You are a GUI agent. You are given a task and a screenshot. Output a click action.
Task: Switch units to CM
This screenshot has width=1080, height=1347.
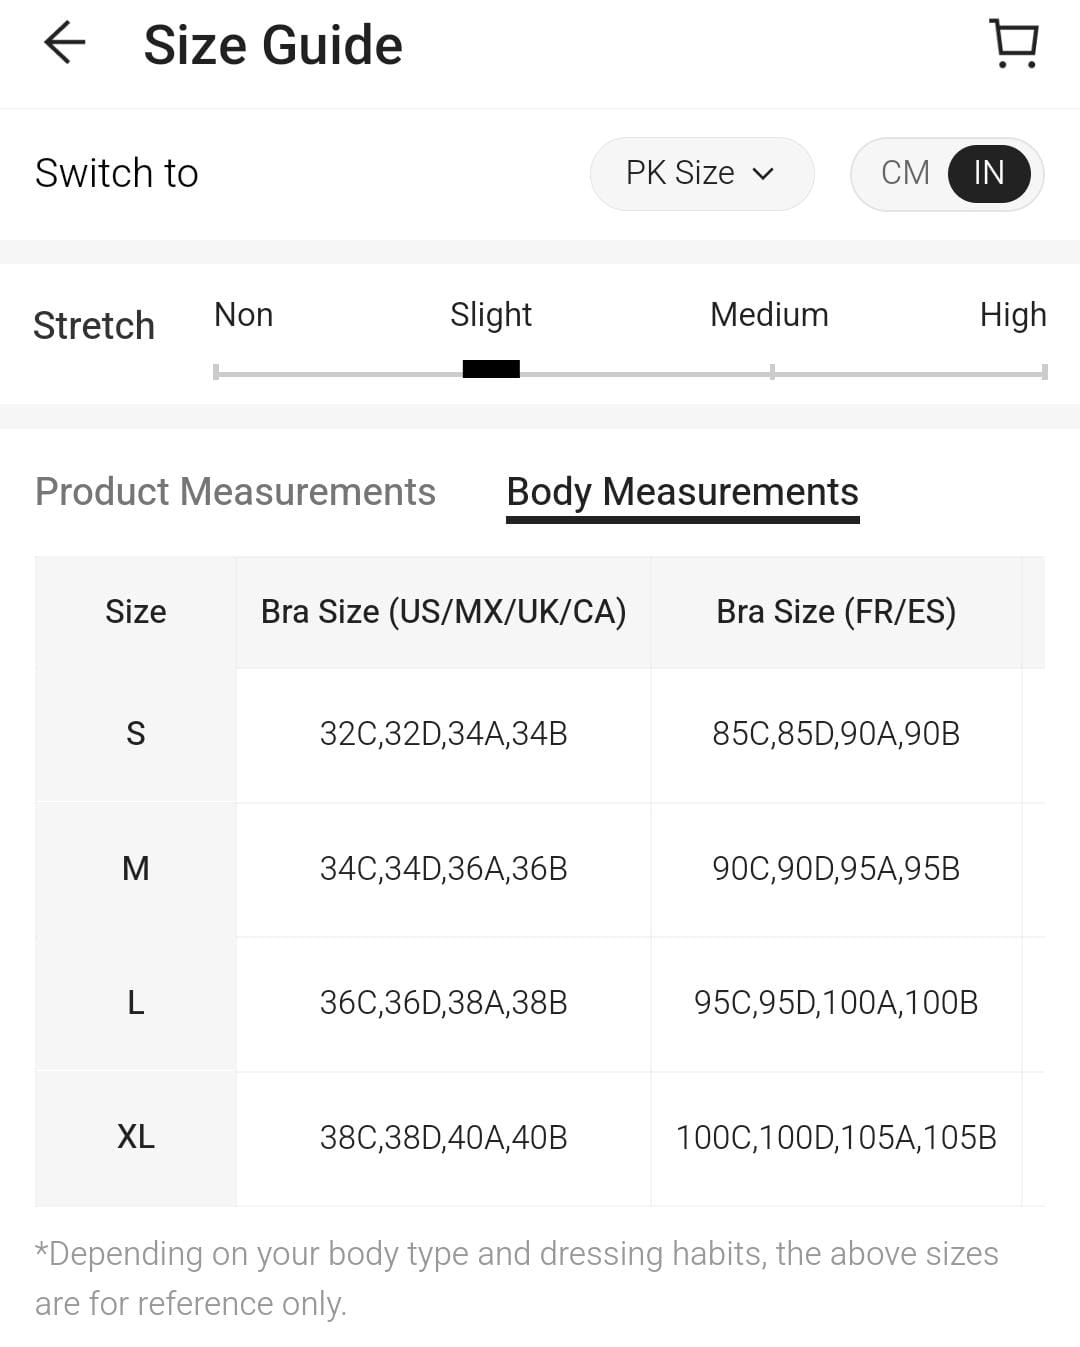coord(905,173)
